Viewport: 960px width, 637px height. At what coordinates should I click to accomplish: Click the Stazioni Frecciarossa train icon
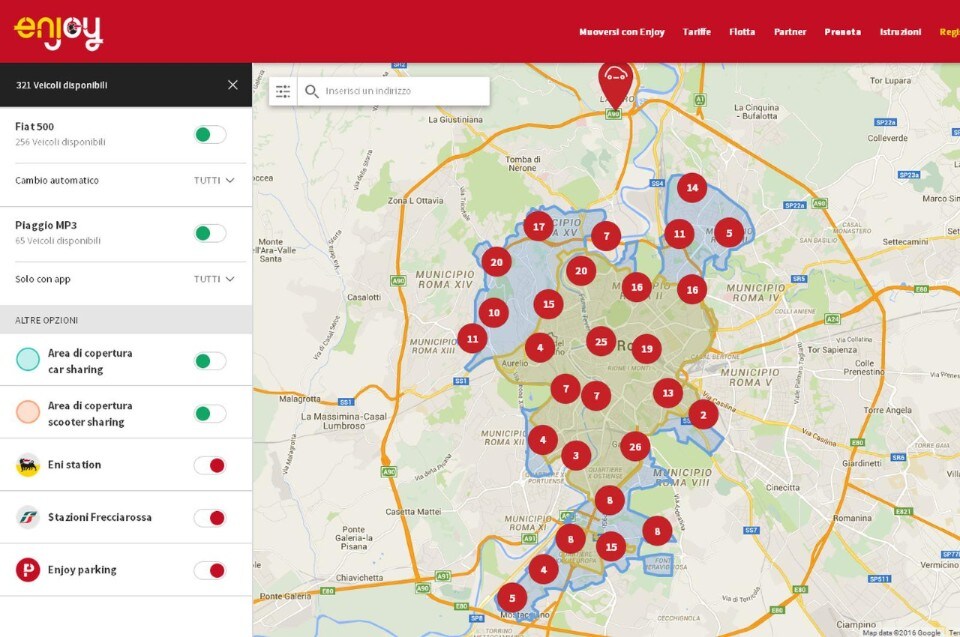(28, 517)
